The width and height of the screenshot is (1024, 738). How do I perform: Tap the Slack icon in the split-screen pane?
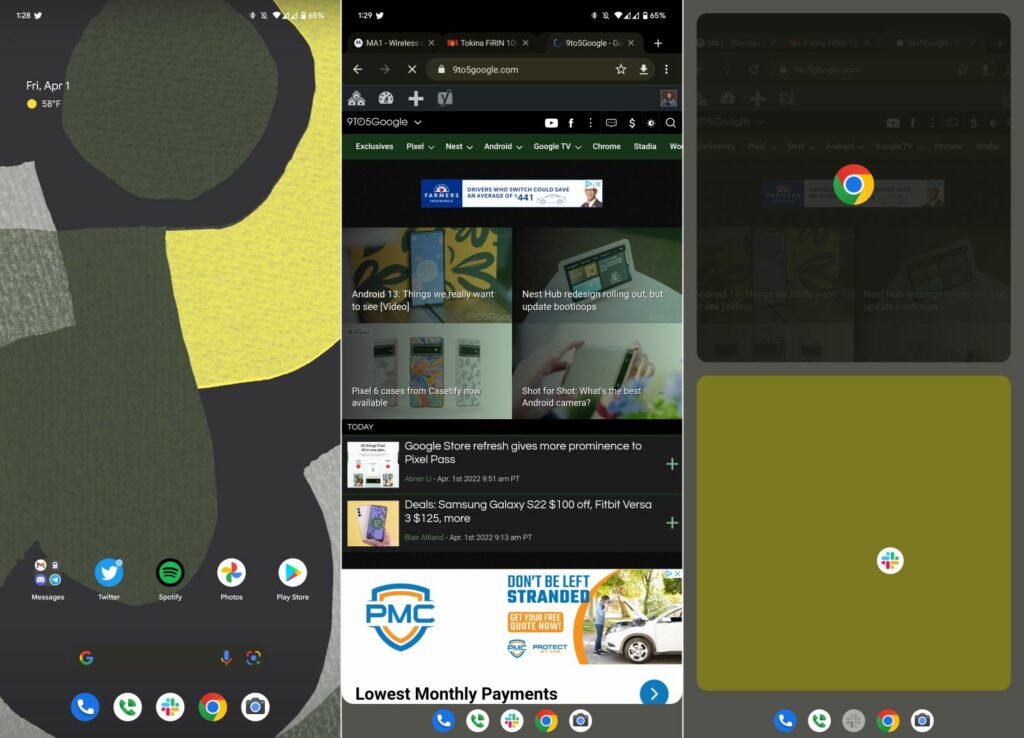889,560
